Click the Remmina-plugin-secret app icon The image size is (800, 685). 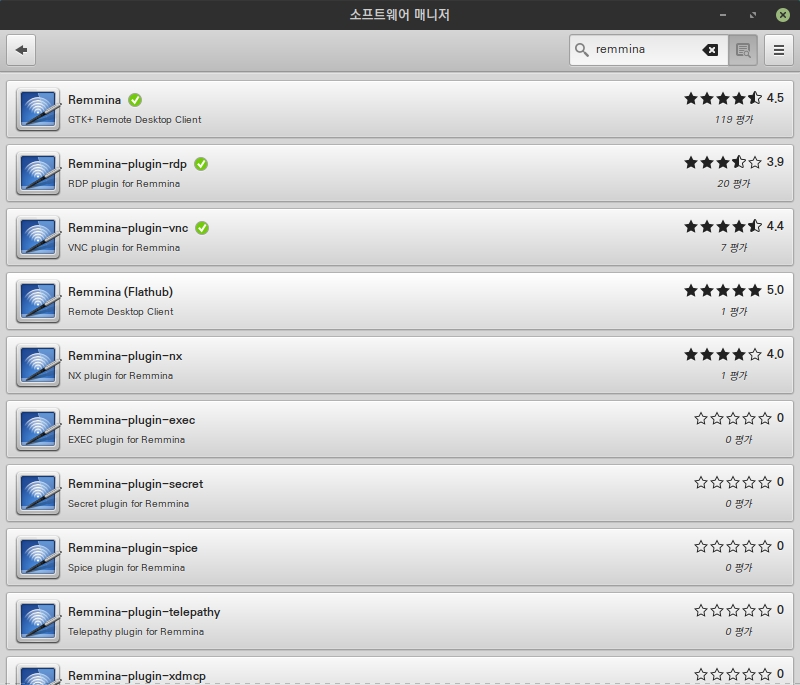click(x=38, y=493)
